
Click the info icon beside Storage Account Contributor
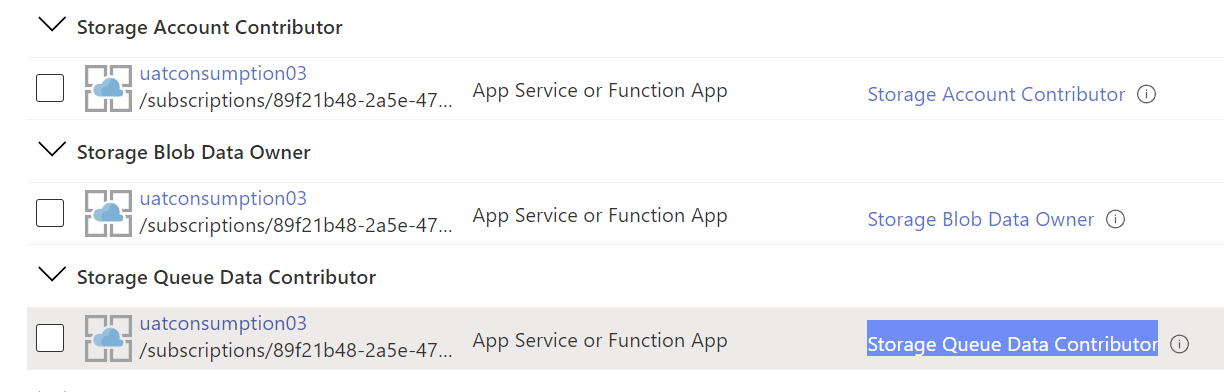coord(1148,95)
